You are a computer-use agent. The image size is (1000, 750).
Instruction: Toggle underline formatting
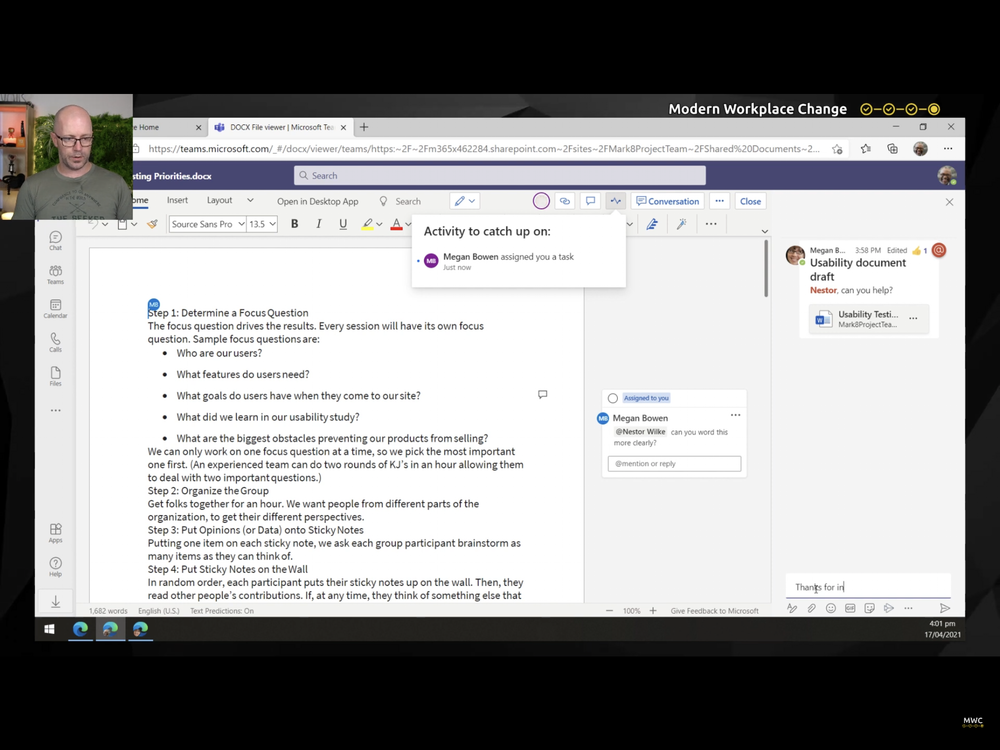343,223
